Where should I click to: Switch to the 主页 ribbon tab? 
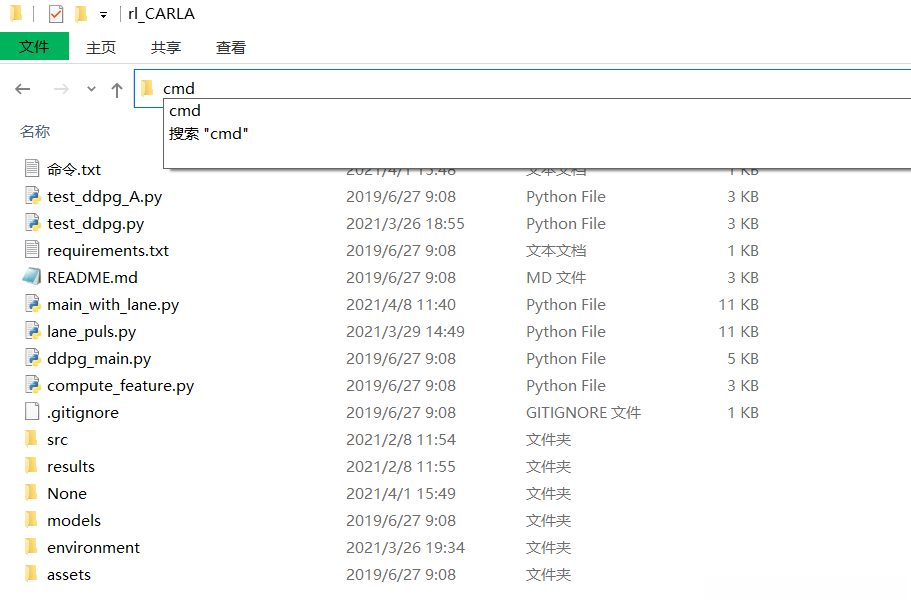(x=101, y=47)
